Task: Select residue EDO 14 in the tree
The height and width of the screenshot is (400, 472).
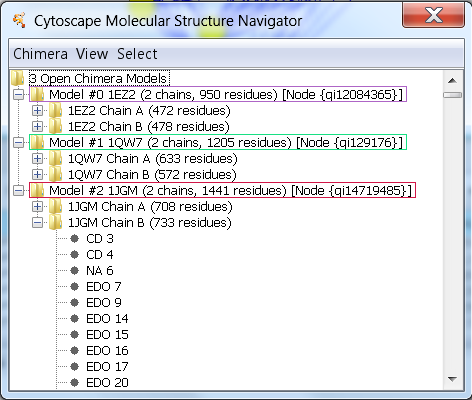Action: pyautogui.click(x=107, y=319)
